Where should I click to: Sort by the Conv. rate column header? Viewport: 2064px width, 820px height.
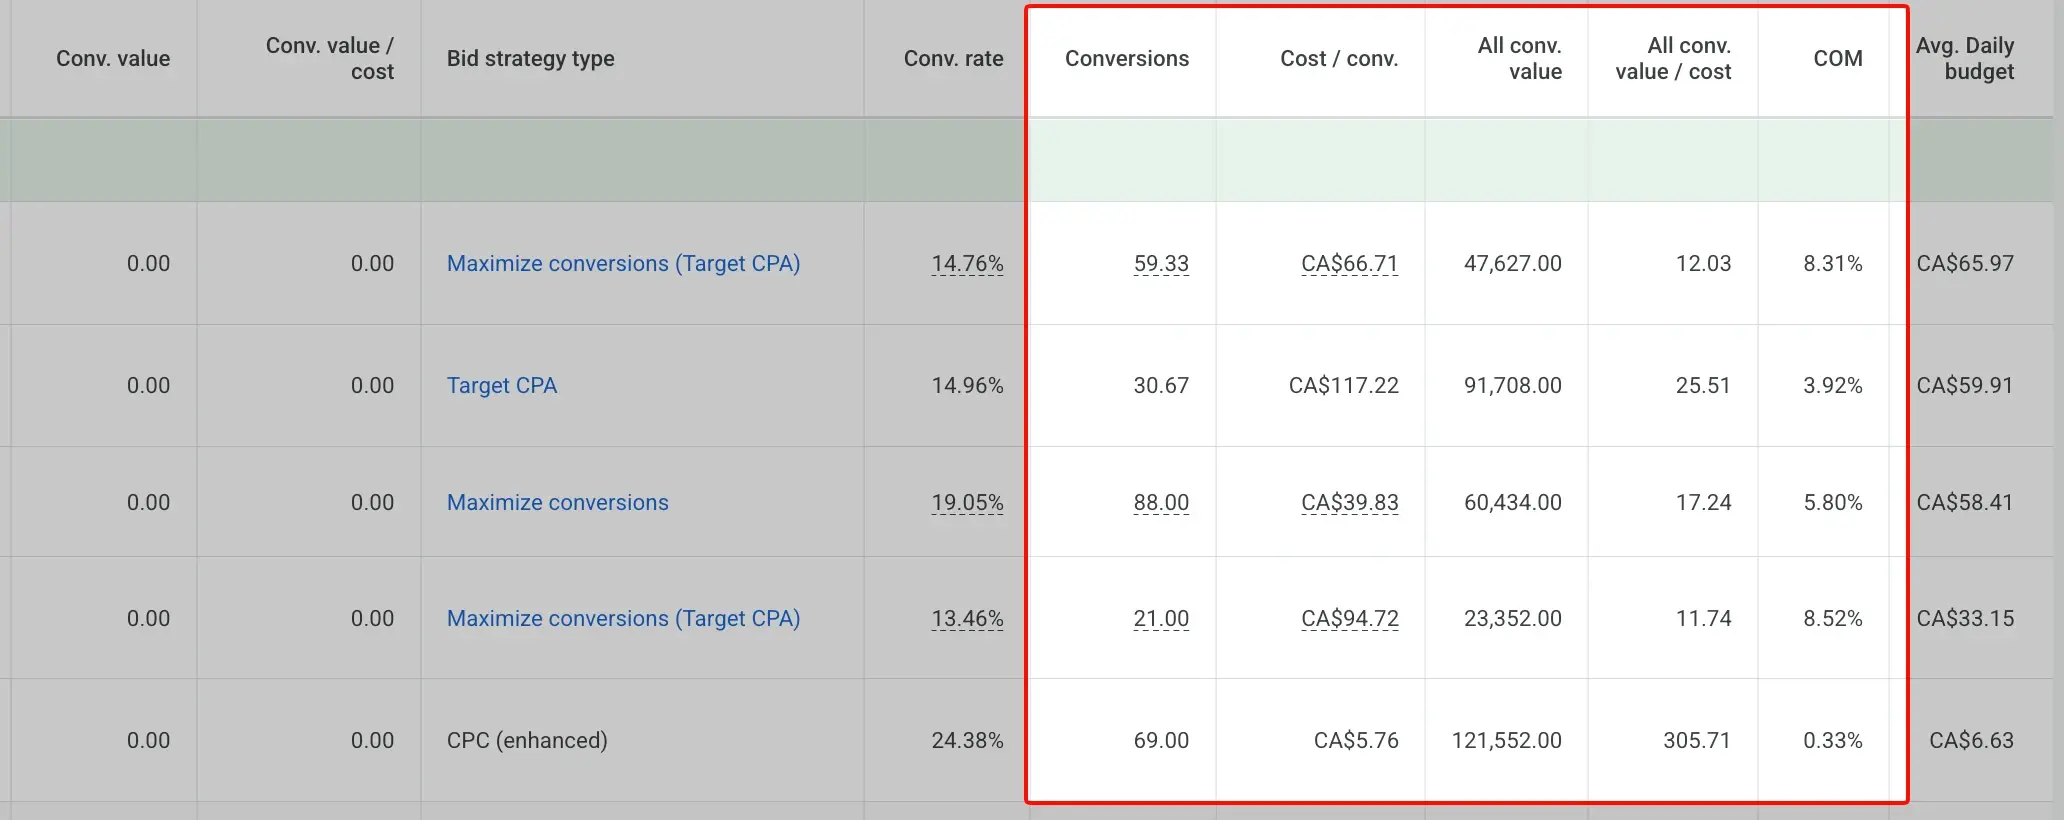954,58
